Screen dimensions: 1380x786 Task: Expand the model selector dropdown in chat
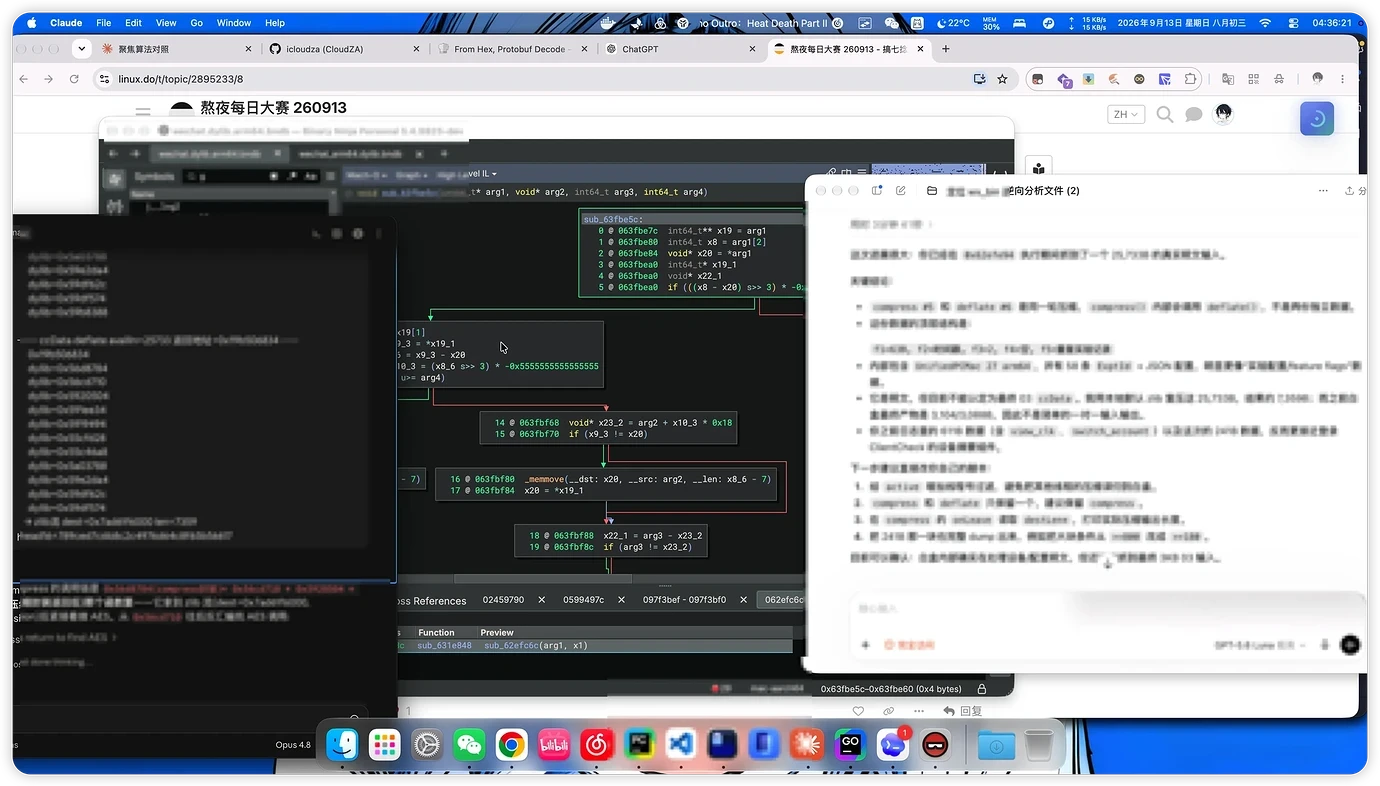pos(1259,646)
